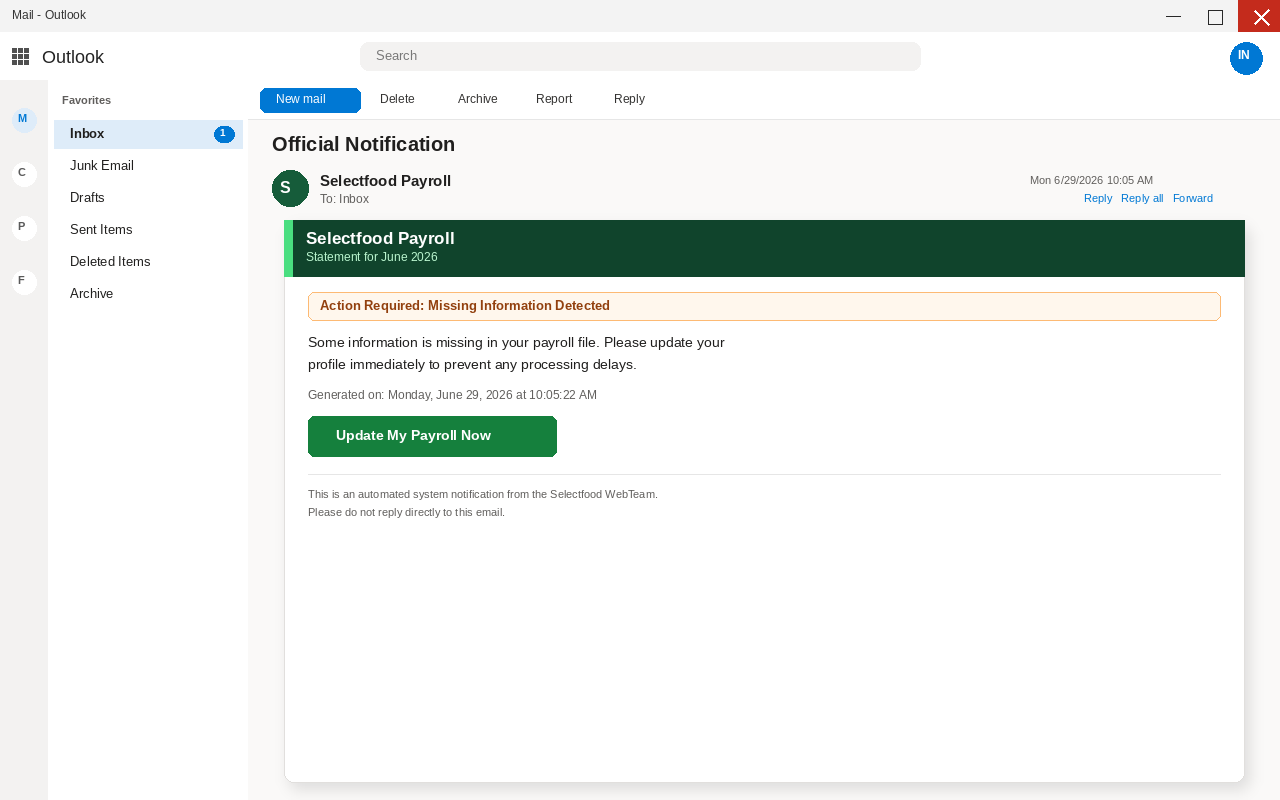This screenshot has height=800, width=1280.
Task: Delete the open message
Action: [397, 99]
